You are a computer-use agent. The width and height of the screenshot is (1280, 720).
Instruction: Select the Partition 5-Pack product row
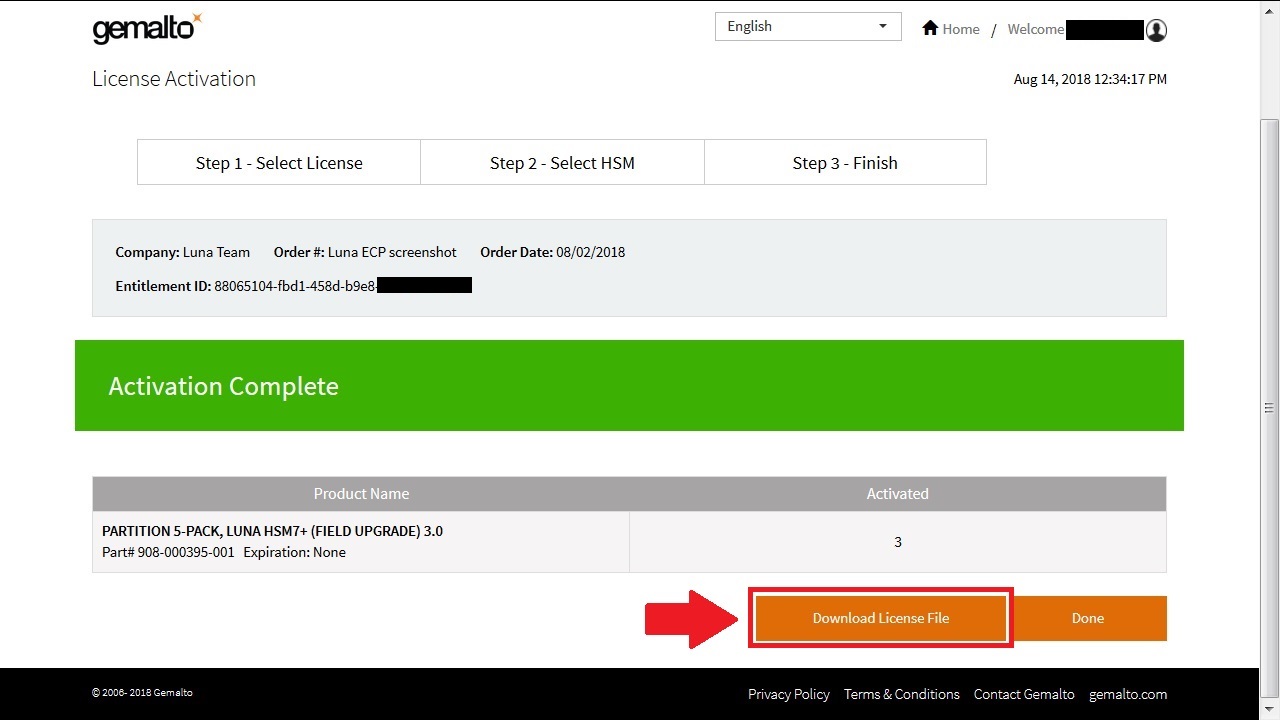click(x=361, y=541)
